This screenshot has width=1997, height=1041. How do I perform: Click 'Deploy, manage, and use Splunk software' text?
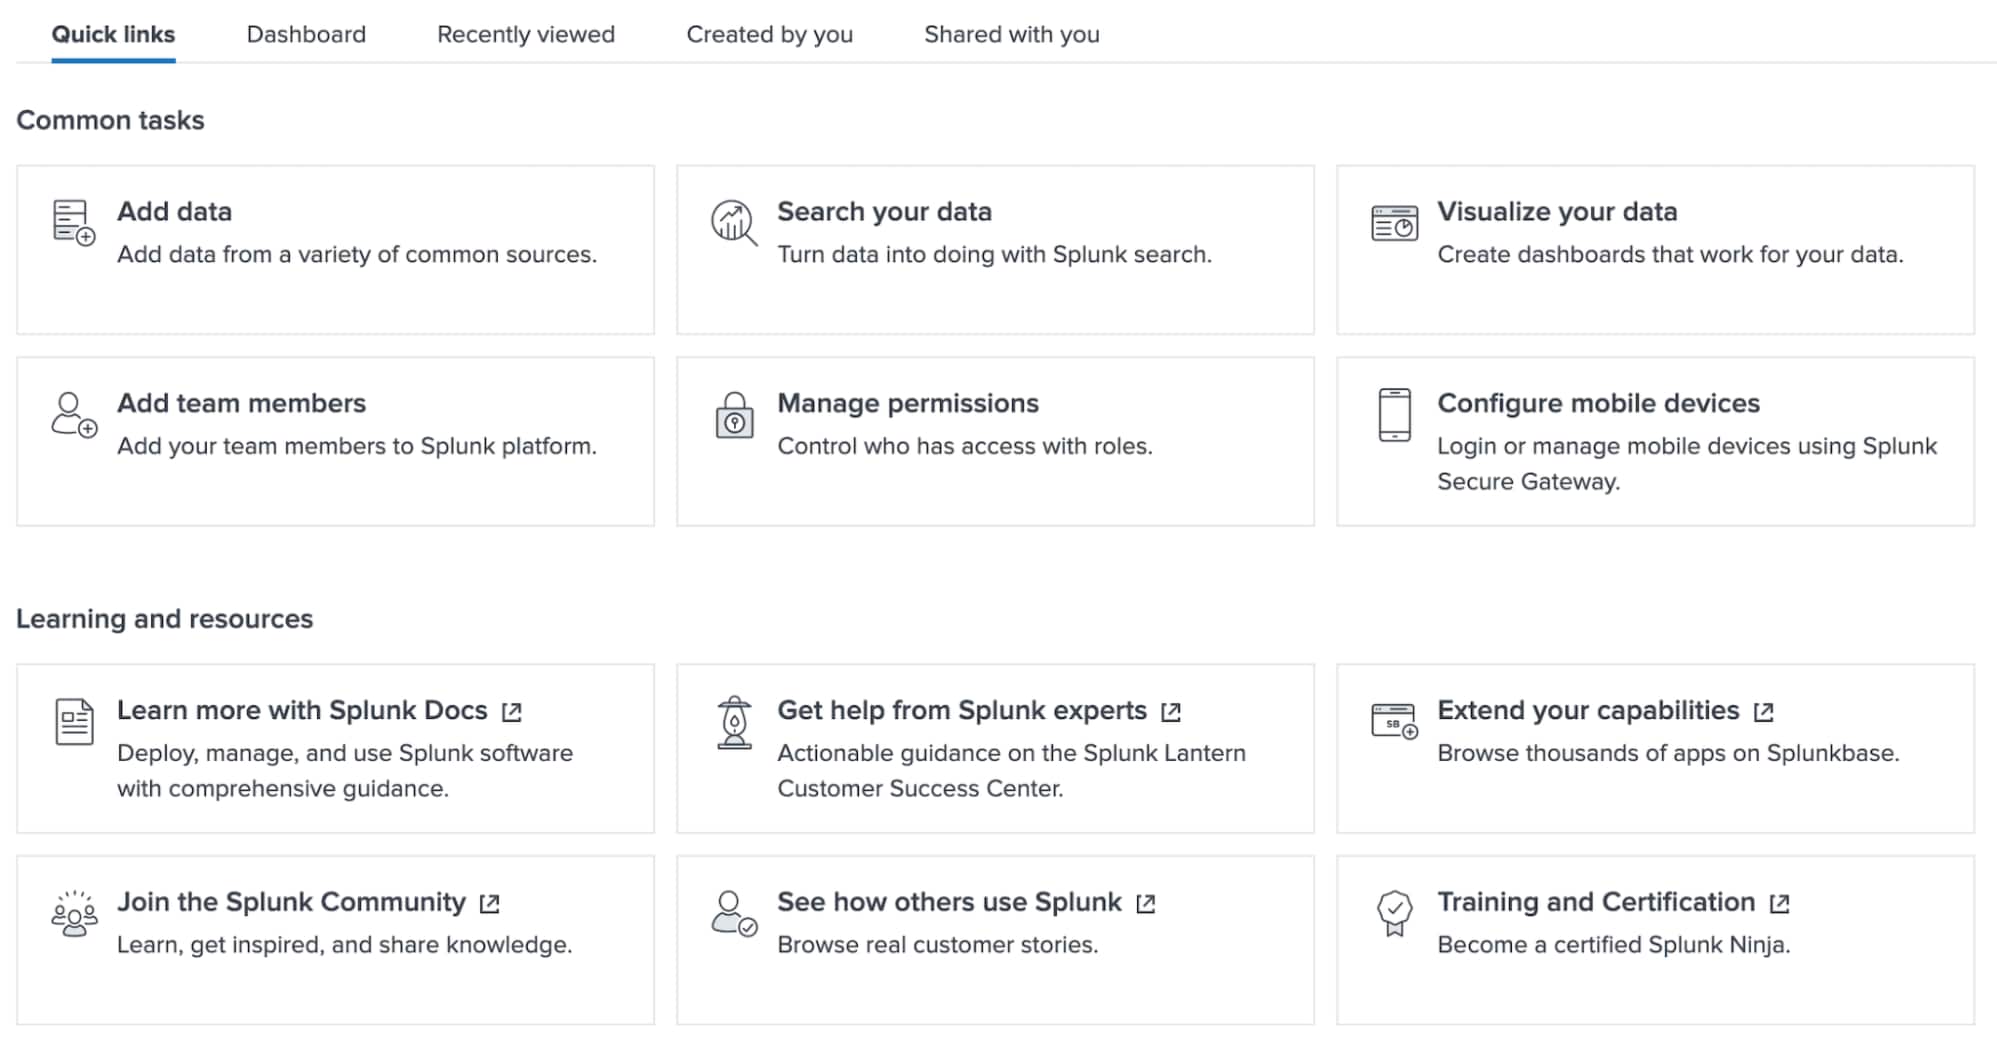[345, 771]
